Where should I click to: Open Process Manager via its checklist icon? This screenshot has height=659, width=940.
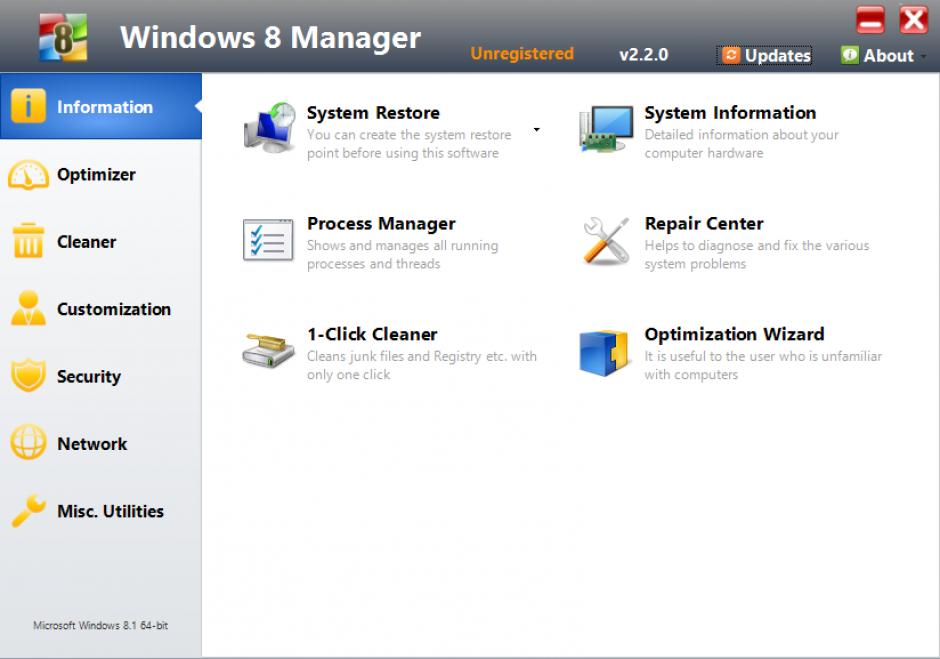click(268, 240)
